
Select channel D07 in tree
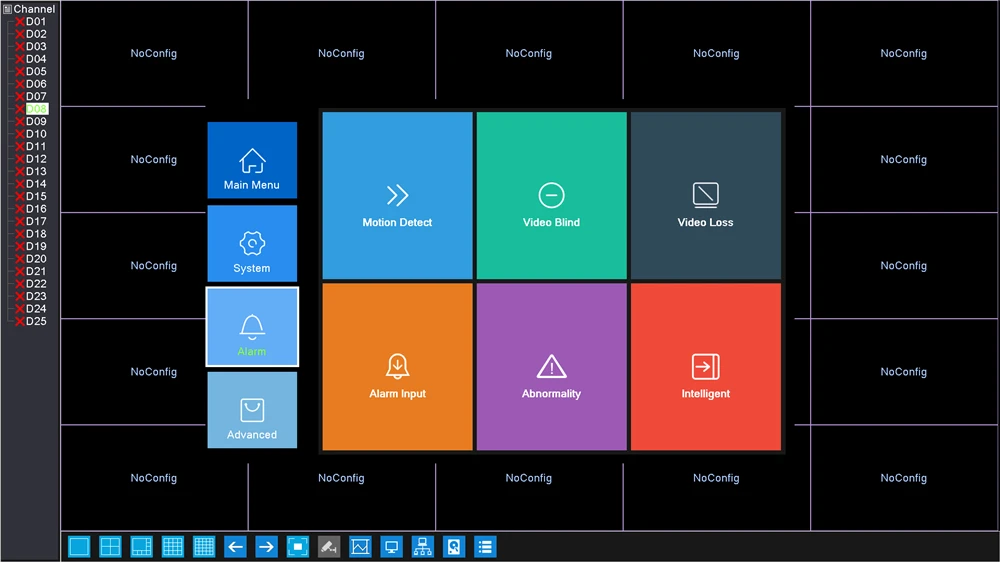36,96
